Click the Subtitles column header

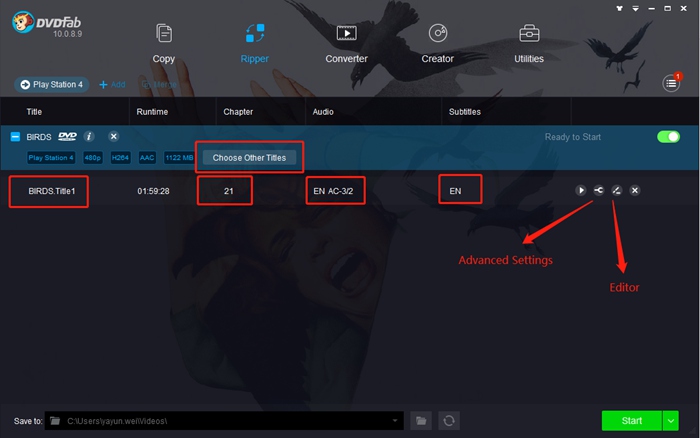(465, 112)
